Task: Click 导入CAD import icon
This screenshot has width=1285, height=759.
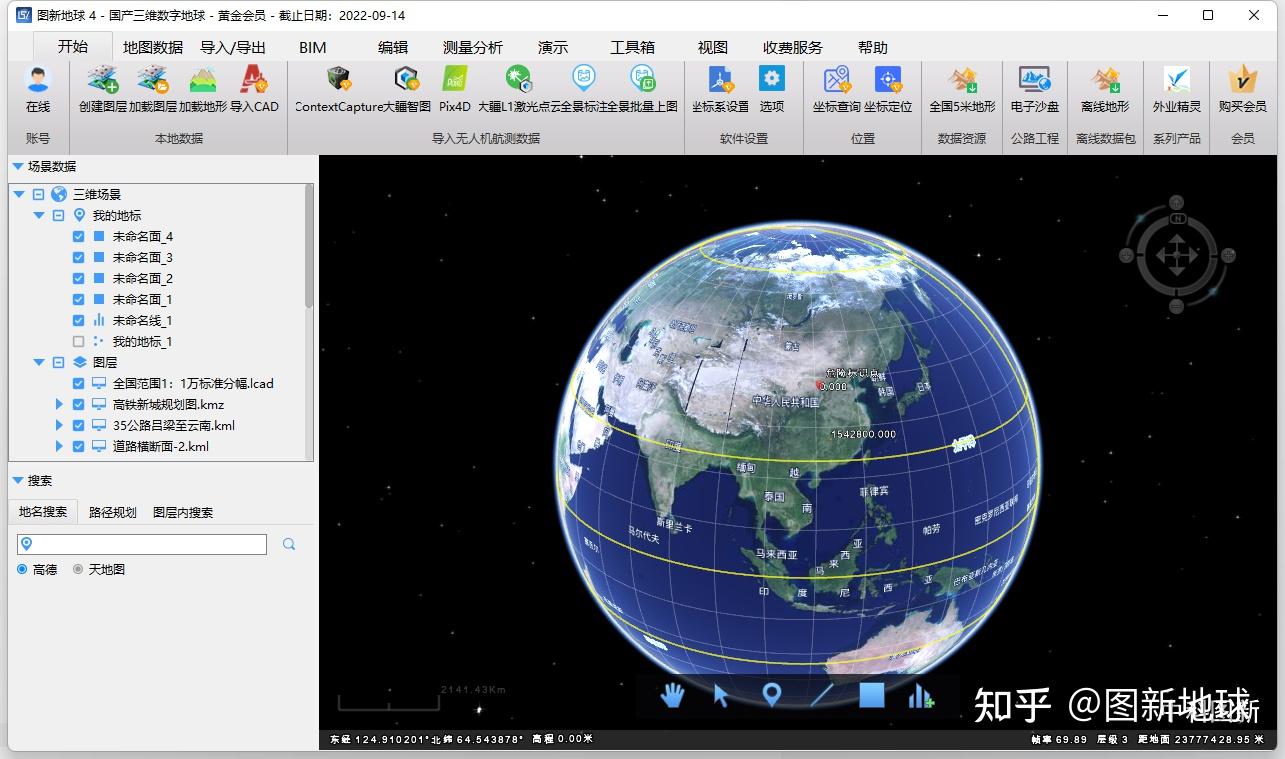Action: click(x=254, y=80)
